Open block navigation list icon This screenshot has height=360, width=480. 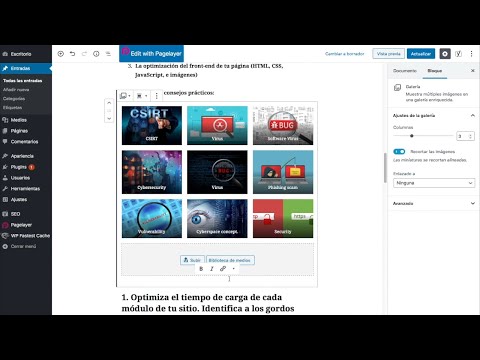(x=108, y=54)
